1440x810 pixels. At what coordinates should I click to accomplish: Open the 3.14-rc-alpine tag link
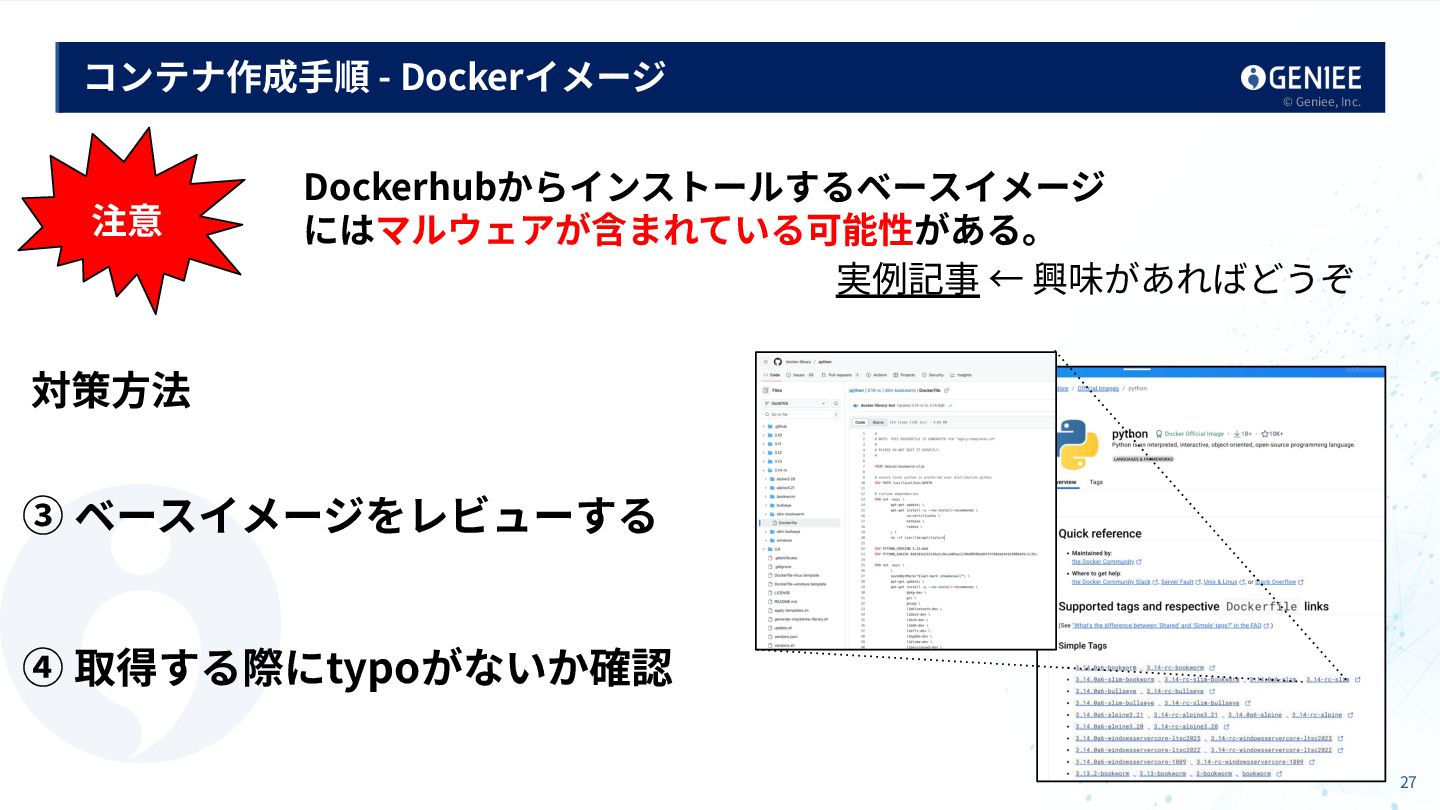[1317, 715]
